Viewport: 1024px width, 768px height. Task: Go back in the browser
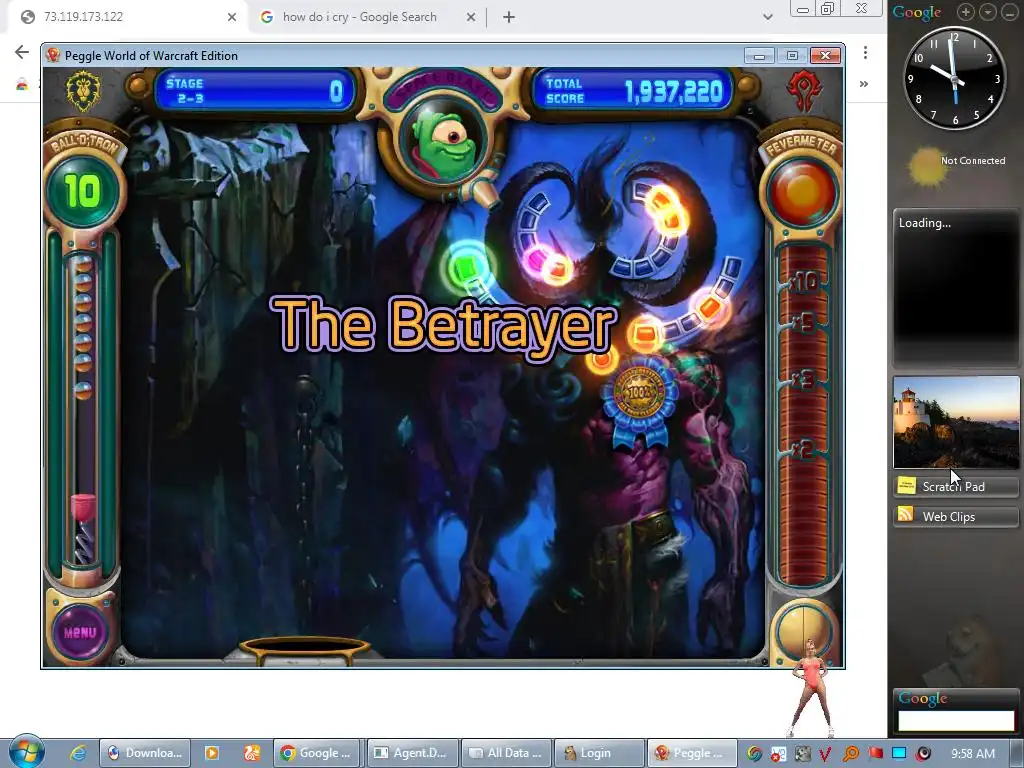click(22, 52)
